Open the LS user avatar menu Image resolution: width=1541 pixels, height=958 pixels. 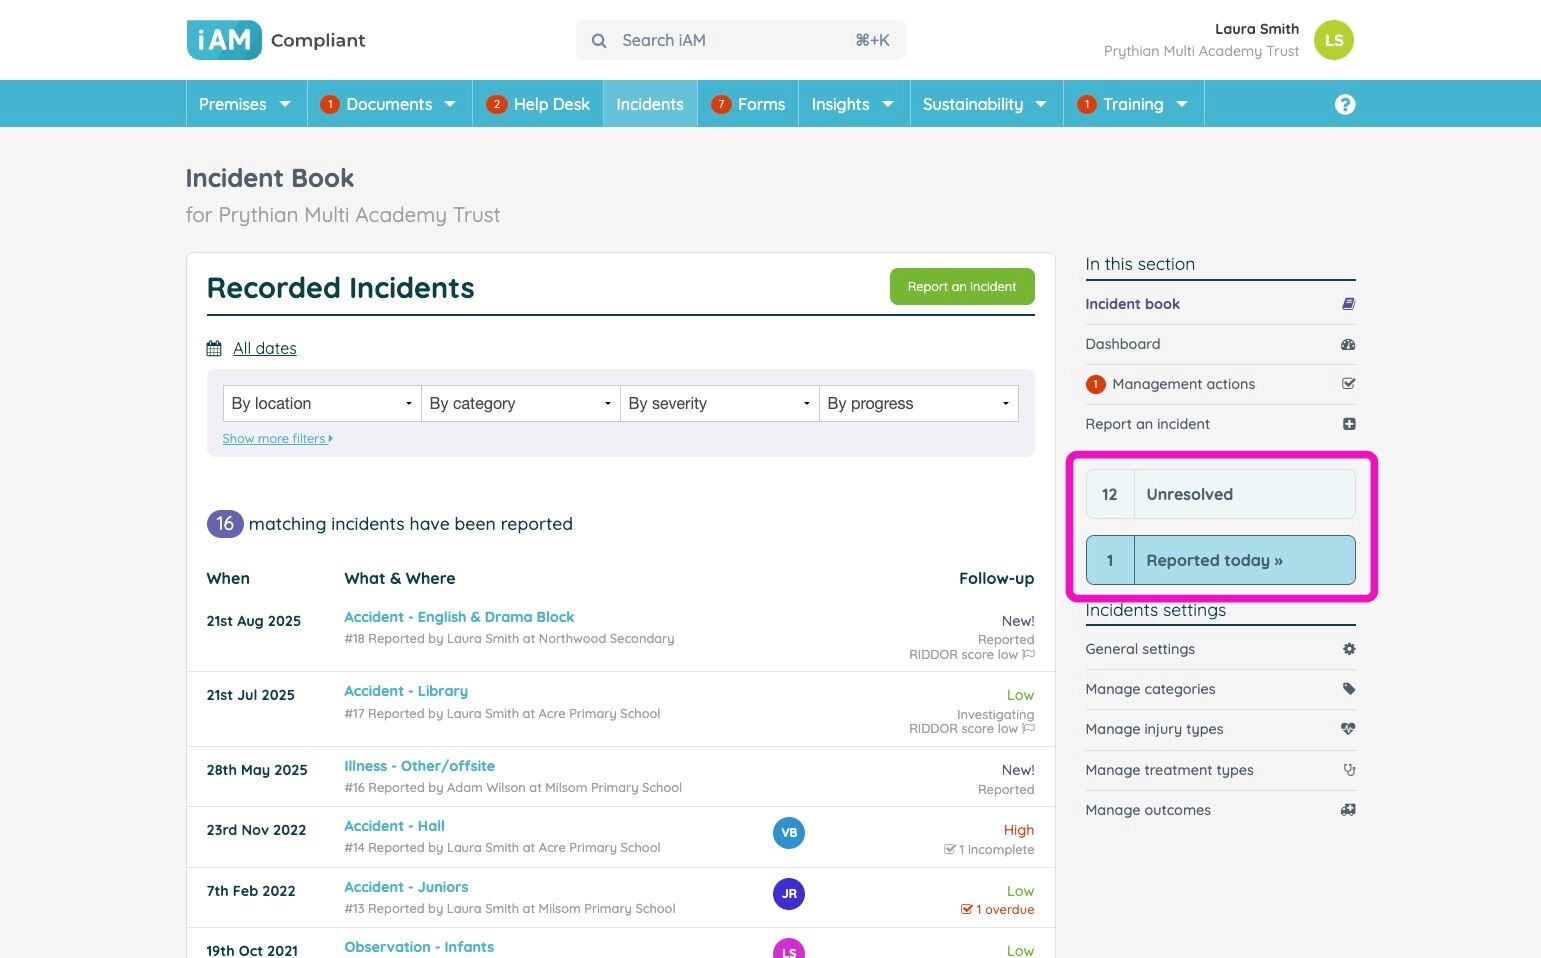coord(1333,40)
